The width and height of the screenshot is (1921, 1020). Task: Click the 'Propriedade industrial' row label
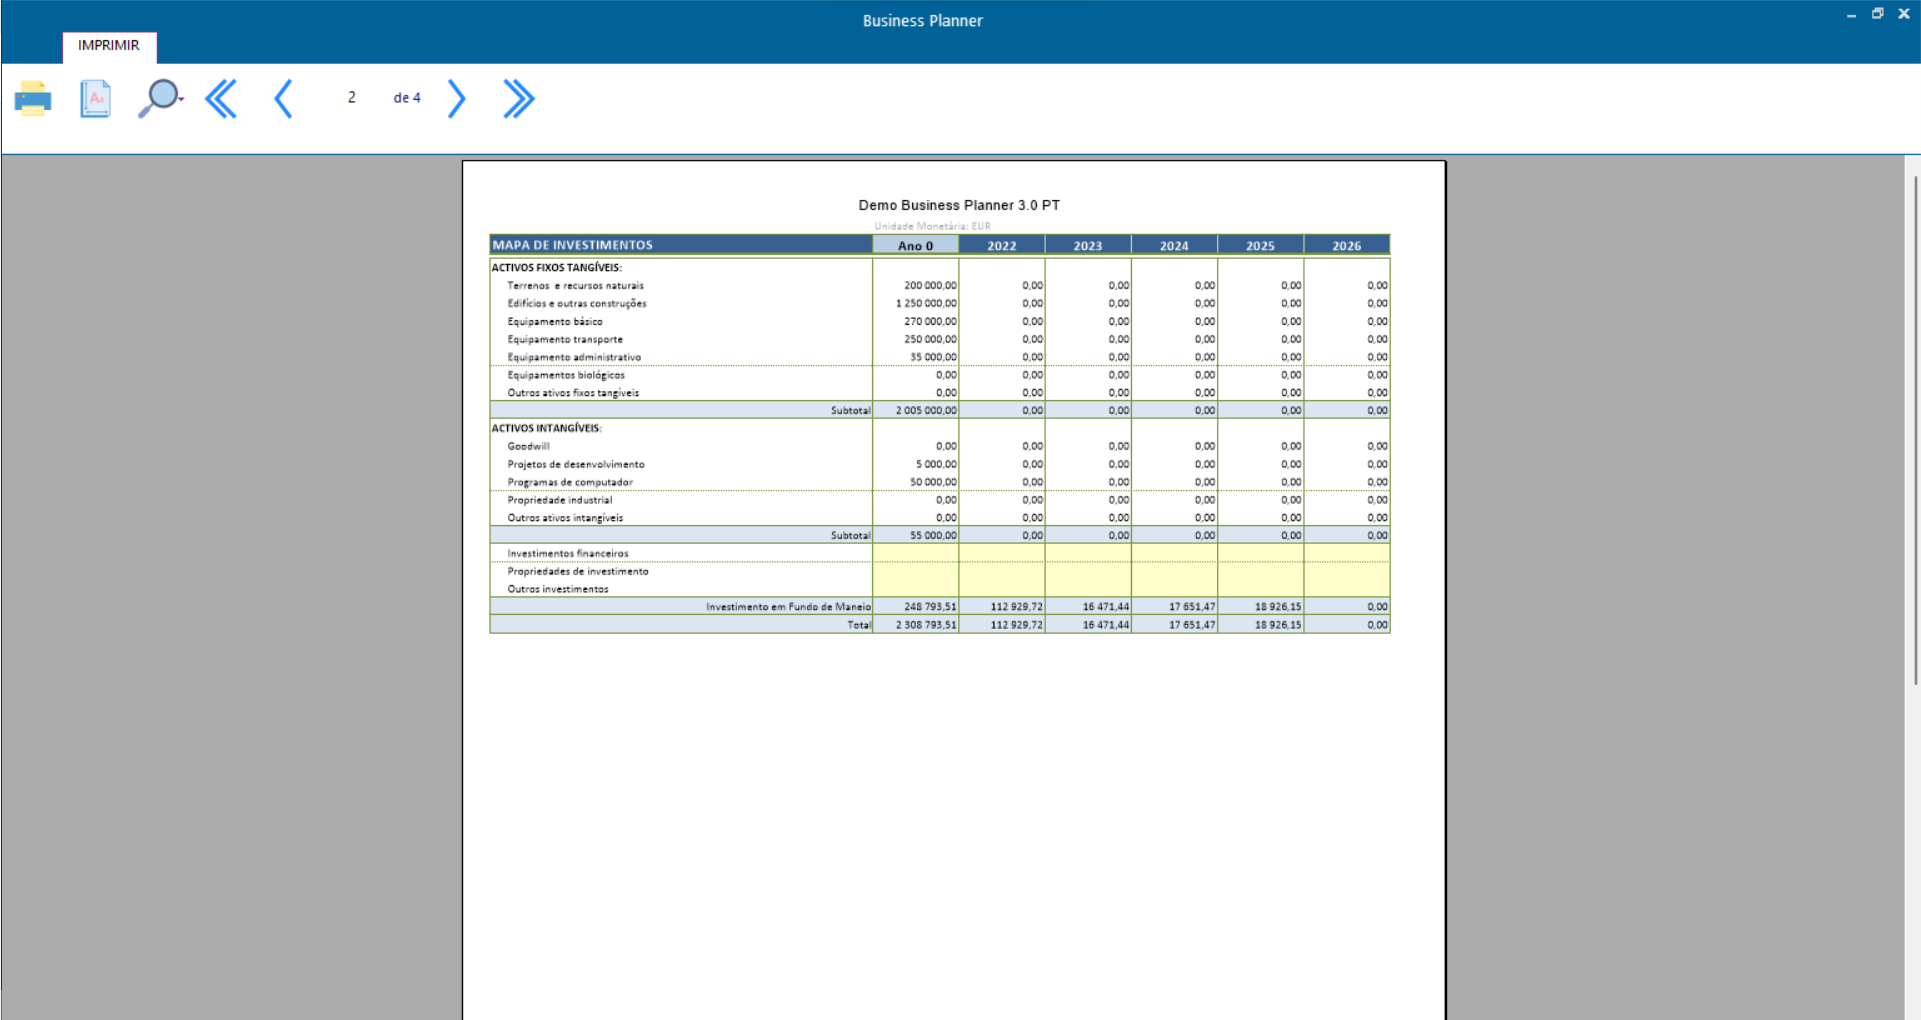click(x=559, y=500)
